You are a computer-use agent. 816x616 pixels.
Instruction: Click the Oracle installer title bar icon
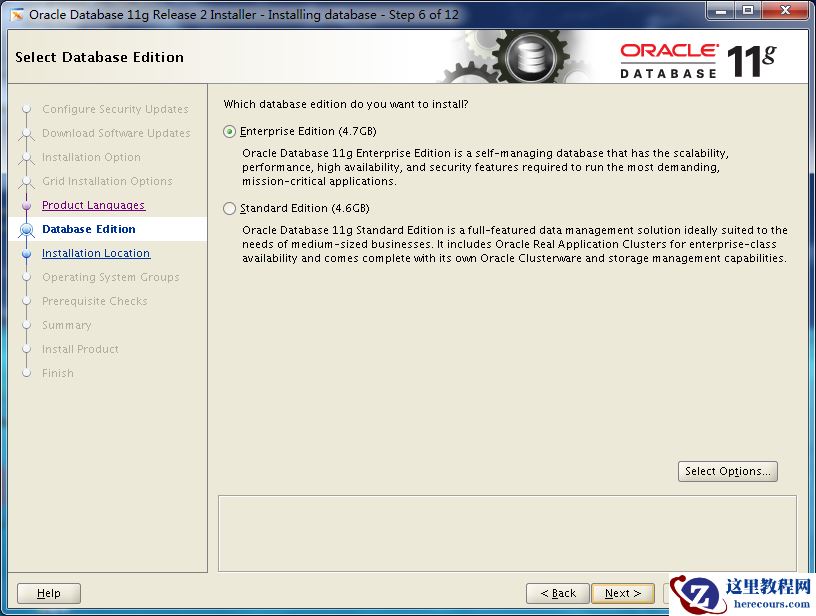(17, 15)
